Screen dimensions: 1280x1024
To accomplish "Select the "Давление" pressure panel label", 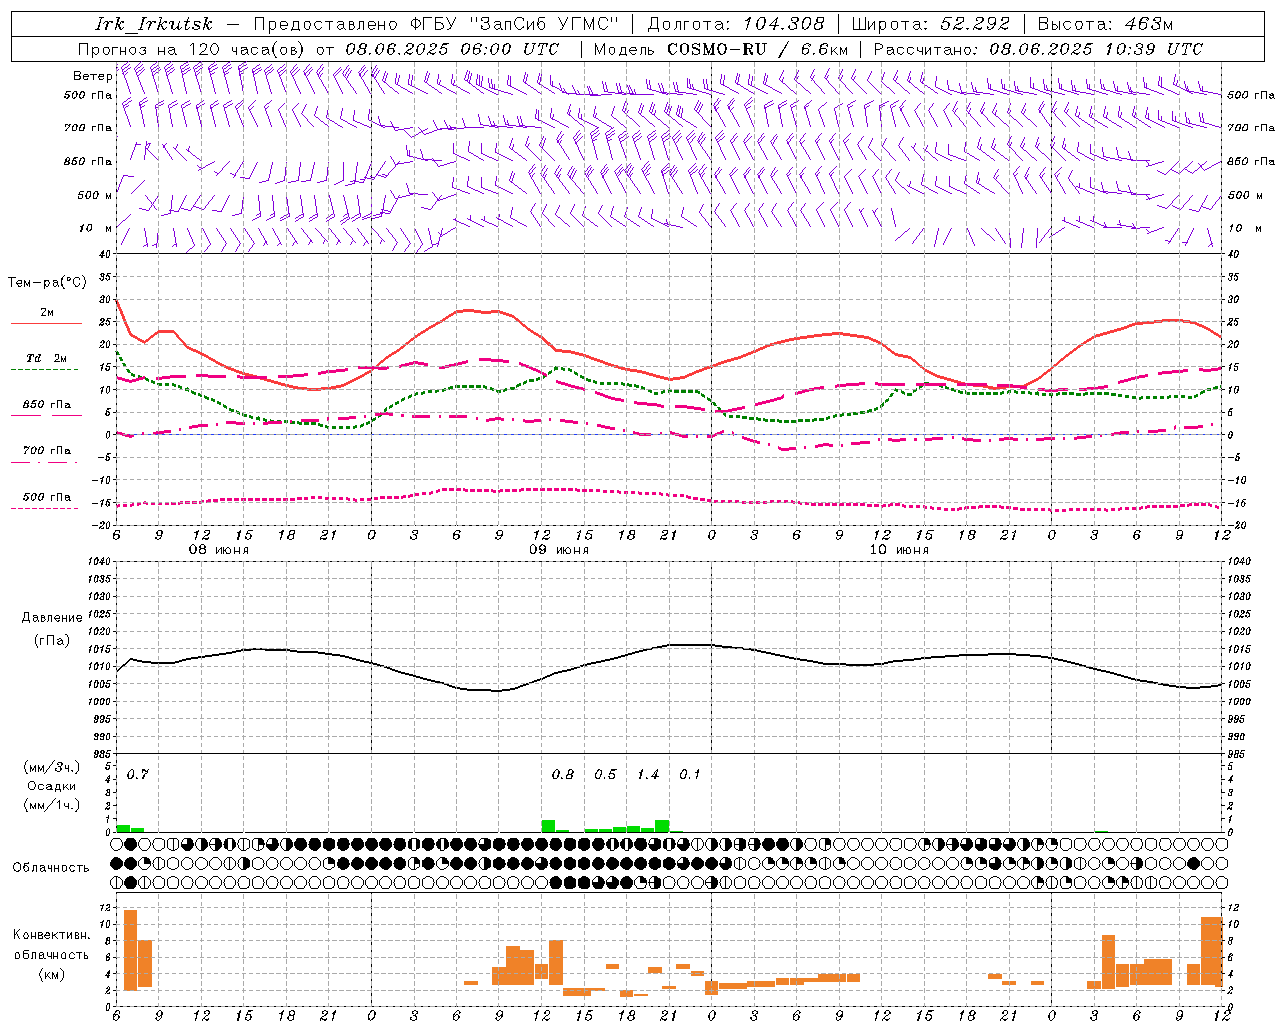I will (x=51, y=618).
